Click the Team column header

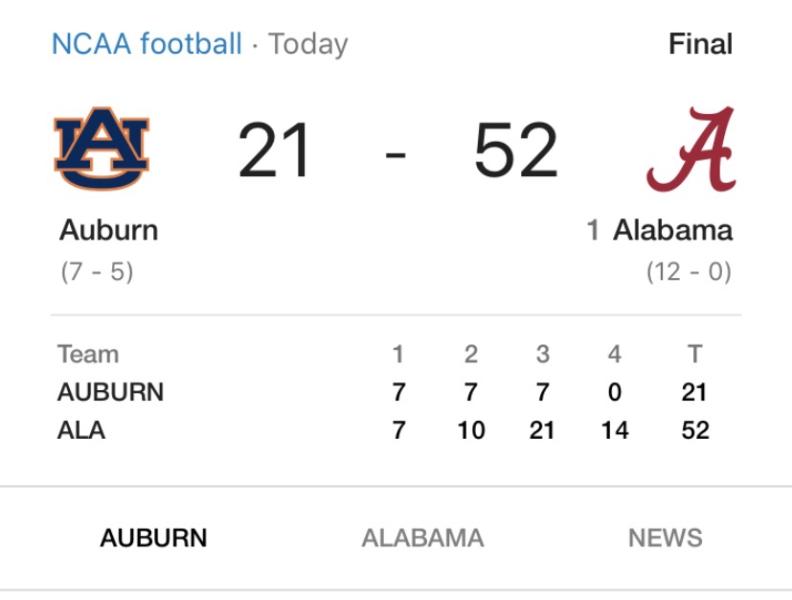pos(88,354)
